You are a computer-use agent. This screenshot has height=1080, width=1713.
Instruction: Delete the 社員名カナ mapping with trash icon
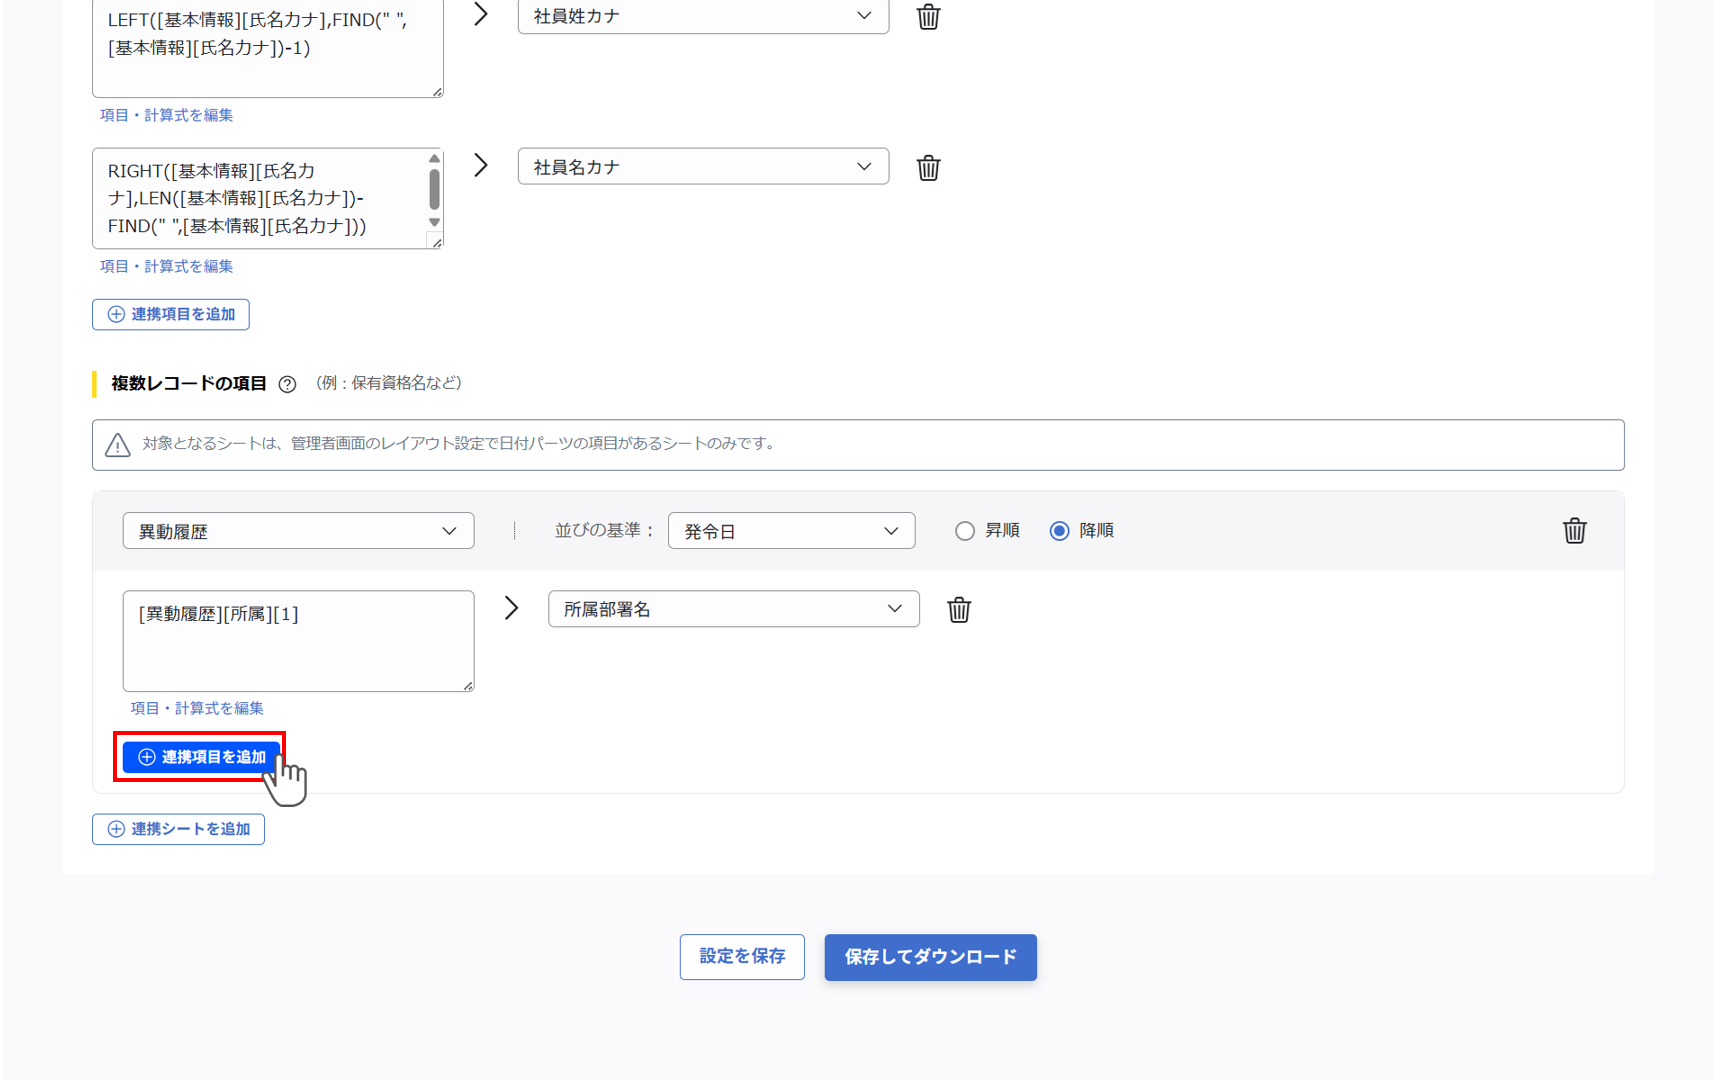pyautogui.click(x=928, y=167)
